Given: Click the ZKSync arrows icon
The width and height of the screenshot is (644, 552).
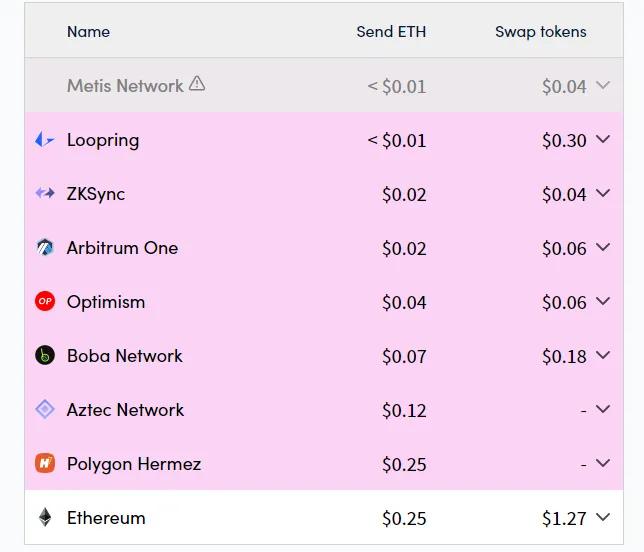Looking at the screenshot, I should point(45,194).
